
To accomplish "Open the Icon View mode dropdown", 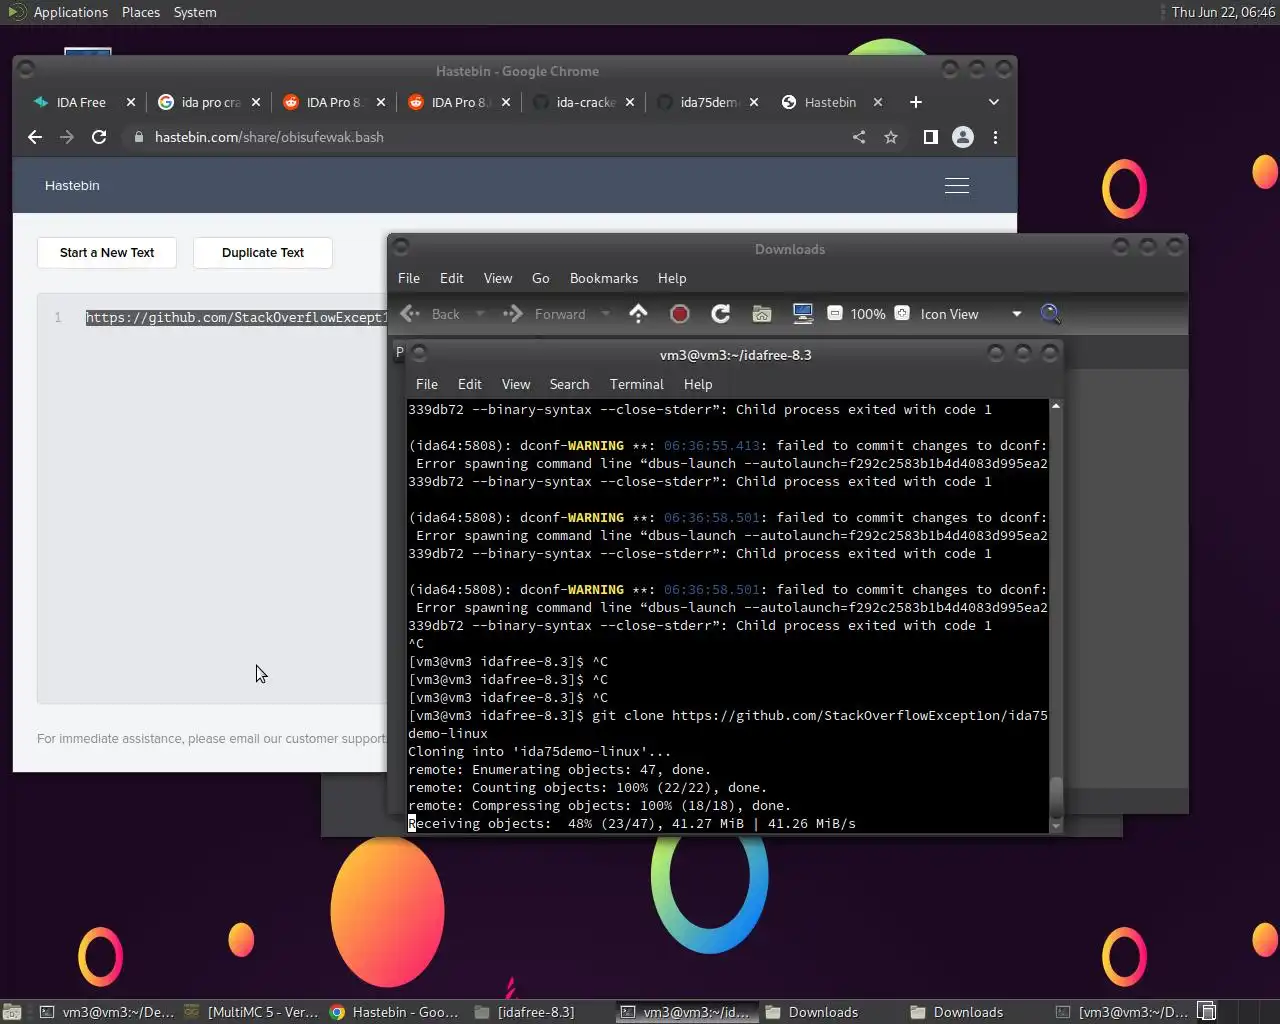I will pyautogui.click(x=969, y=314).
